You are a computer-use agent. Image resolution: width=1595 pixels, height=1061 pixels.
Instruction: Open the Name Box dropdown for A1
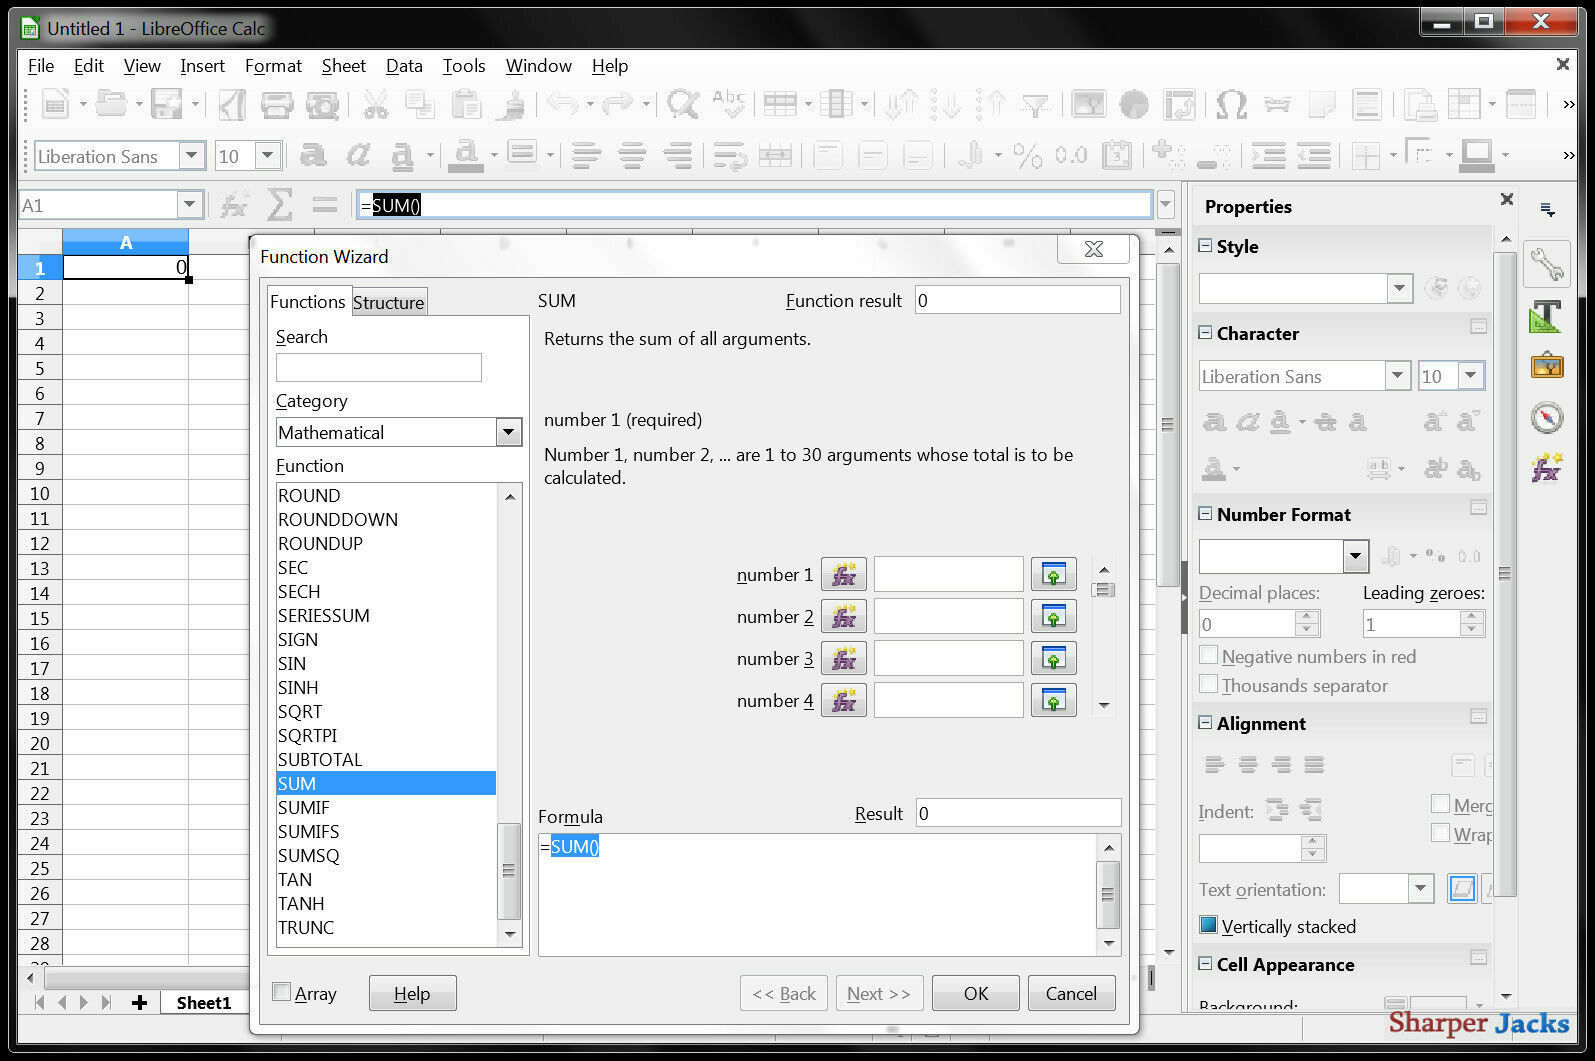coord(189,205)
